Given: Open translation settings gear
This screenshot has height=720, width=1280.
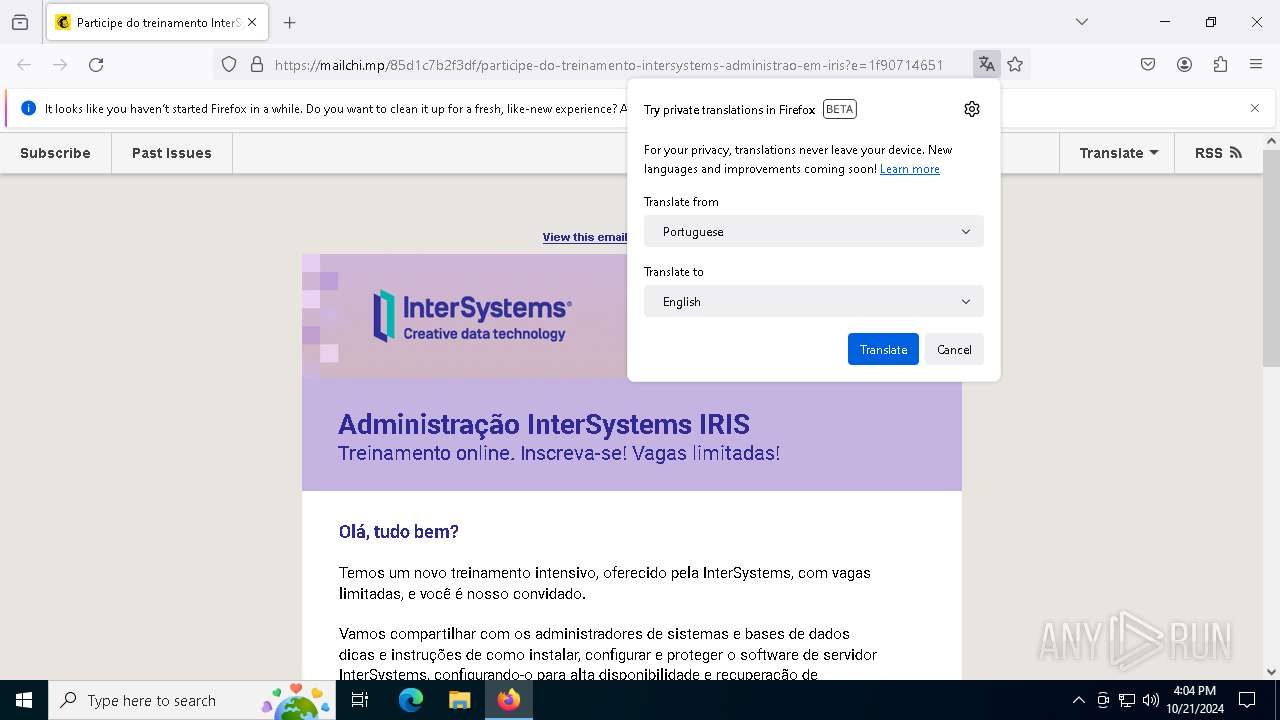Looking at the screenshot, I should click(972, 109).
